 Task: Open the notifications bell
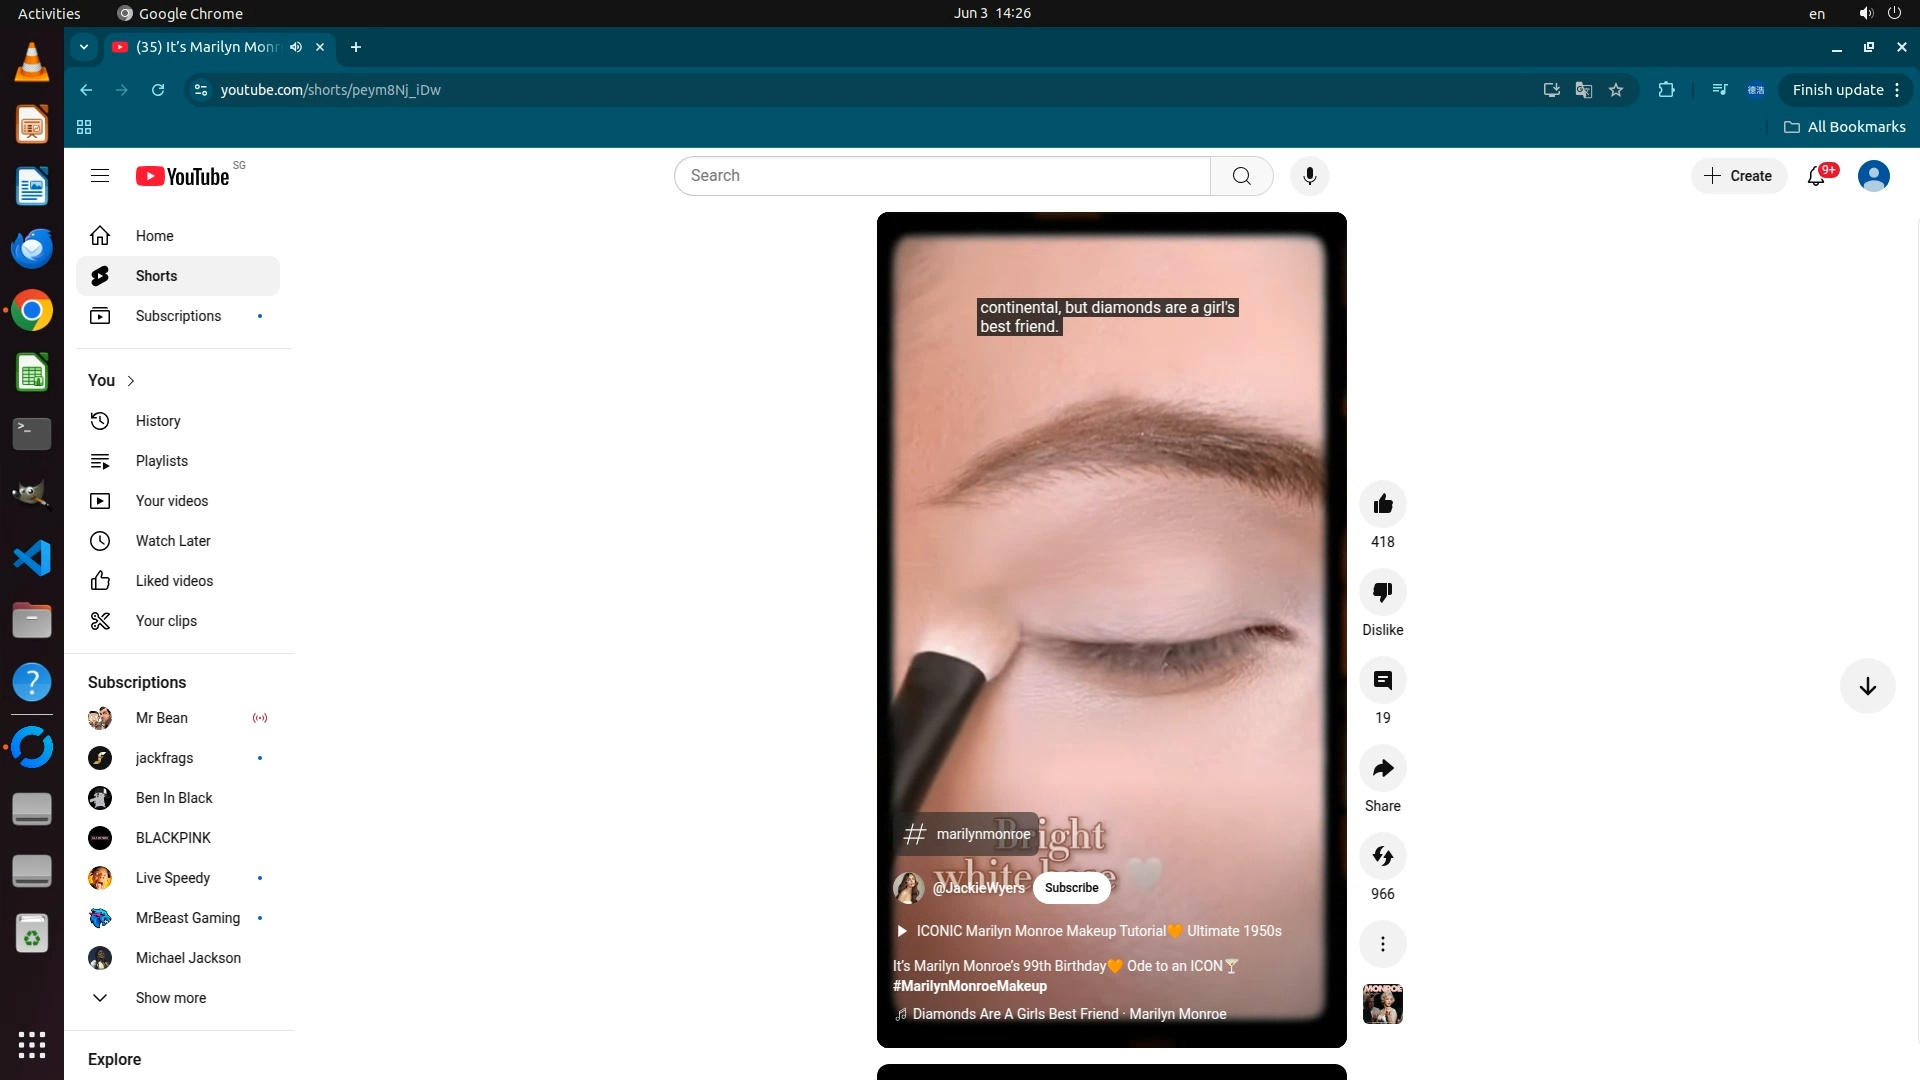point(1816,176)
